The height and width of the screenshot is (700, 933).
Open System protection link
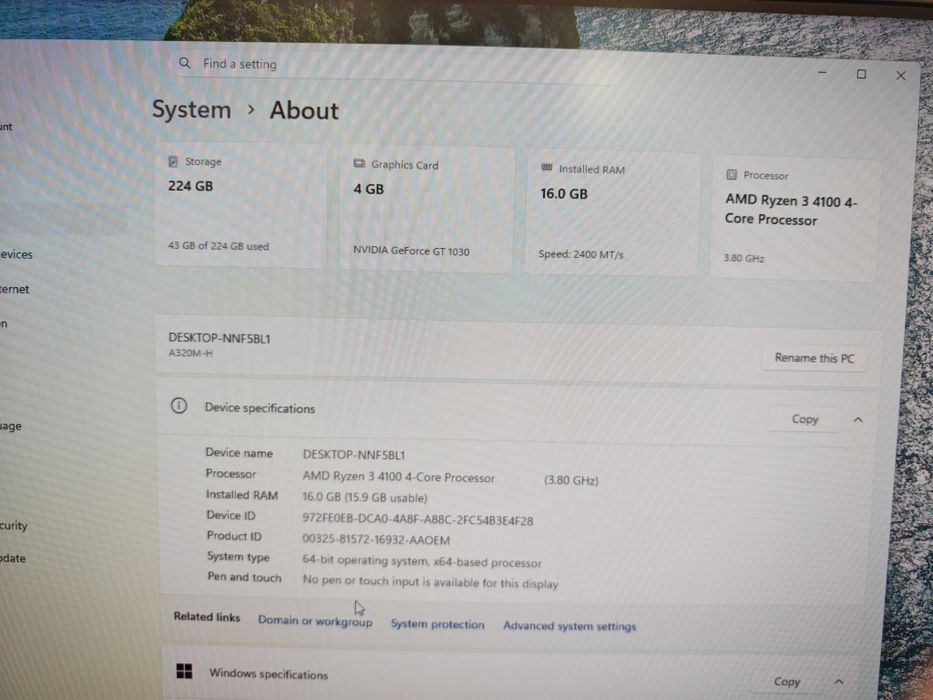coord(437,624)
